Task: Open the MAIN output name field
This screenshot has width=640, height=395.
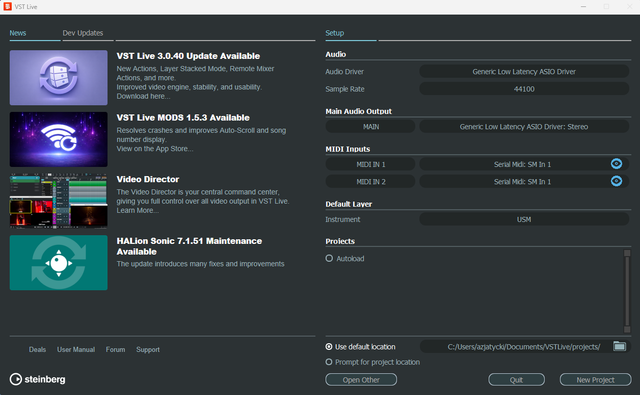Action: pyautogui.click(x=371, y=126)
